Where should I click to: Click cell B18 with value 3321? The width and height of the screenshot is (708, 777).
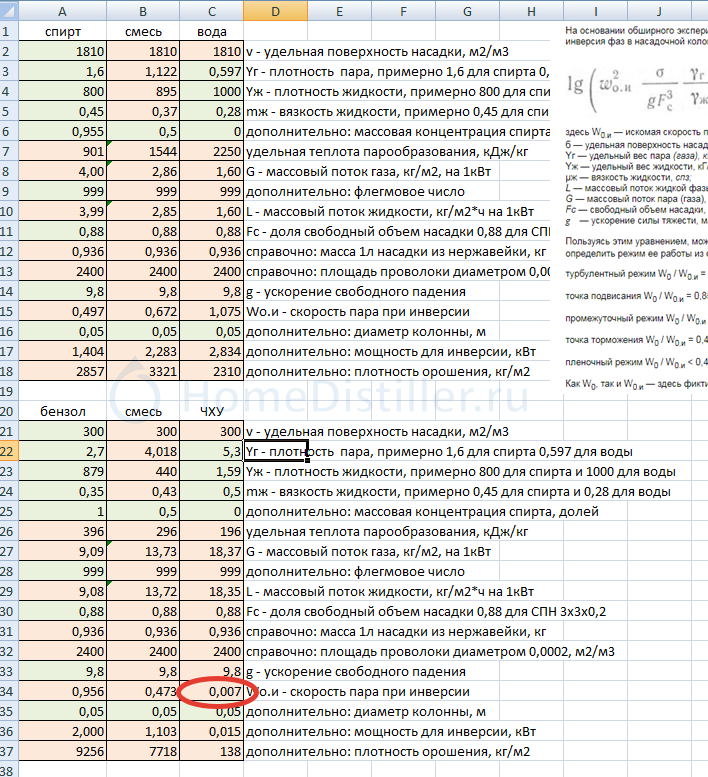click(143, 371)
